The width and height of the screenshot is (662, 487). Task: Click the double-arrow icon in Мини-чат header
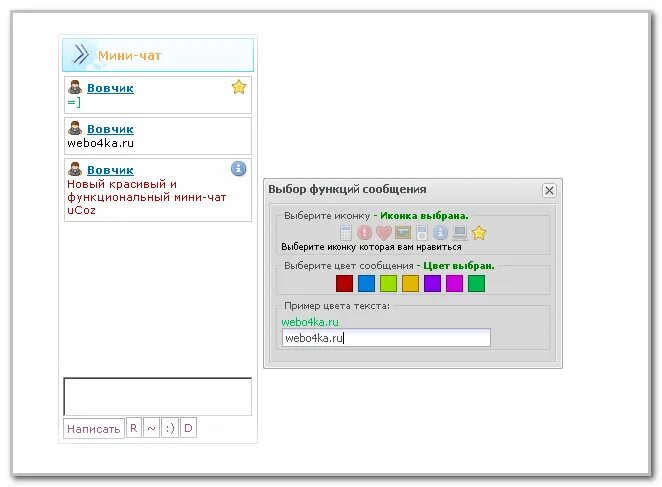[x=81, y=54]
